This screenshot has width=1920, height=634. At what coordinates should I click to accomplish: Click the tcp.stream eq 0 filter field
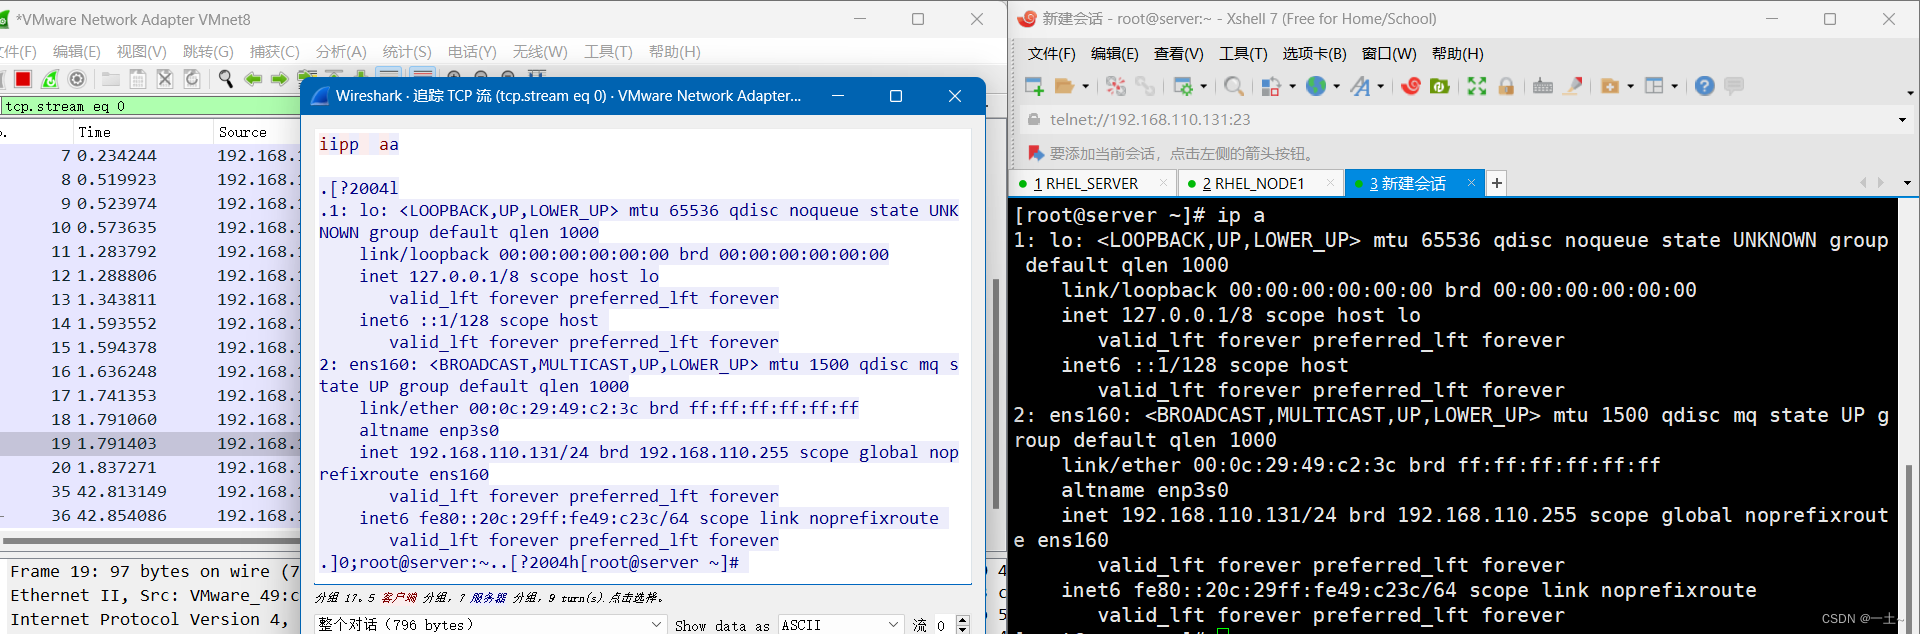[150, 106]
